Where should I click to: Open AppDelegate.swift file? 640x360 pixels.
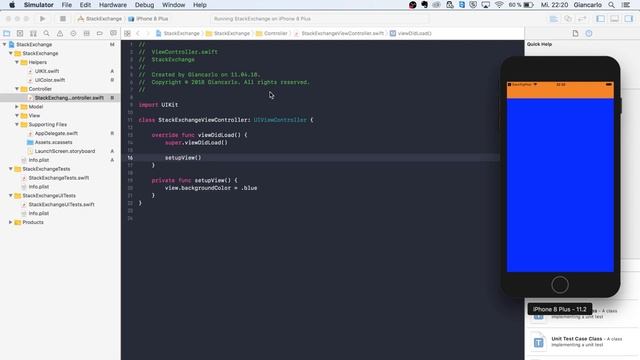[x=56, y=133]
